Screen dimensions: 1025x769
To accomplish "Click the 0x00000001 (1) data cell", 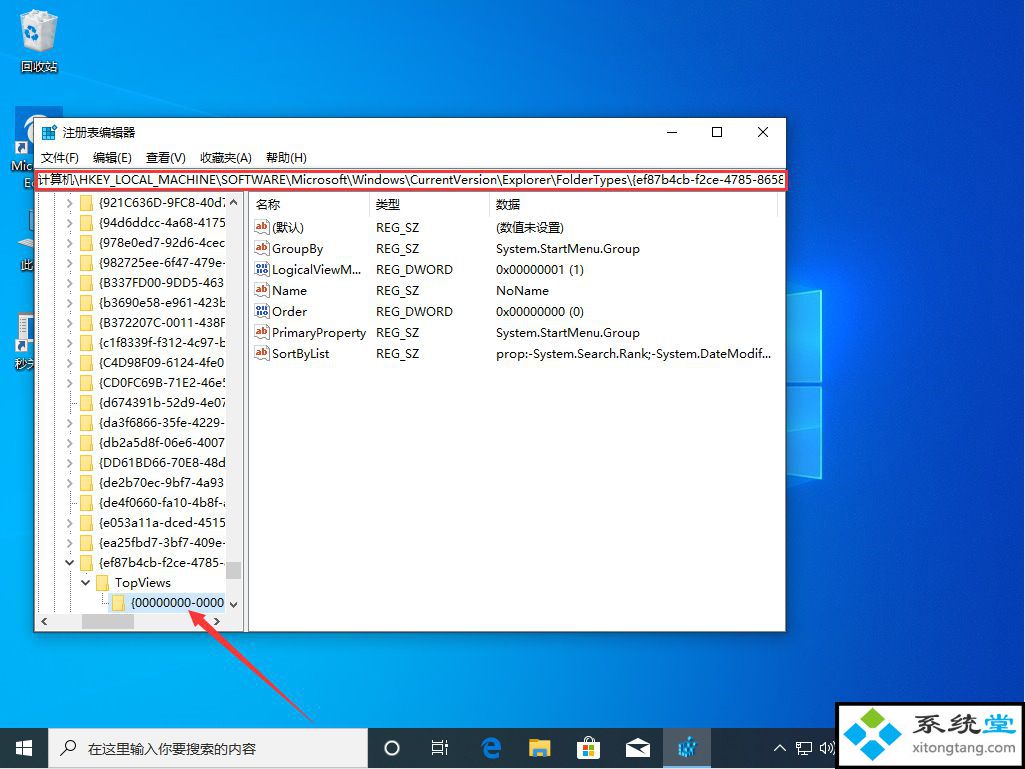I will 540,269.
